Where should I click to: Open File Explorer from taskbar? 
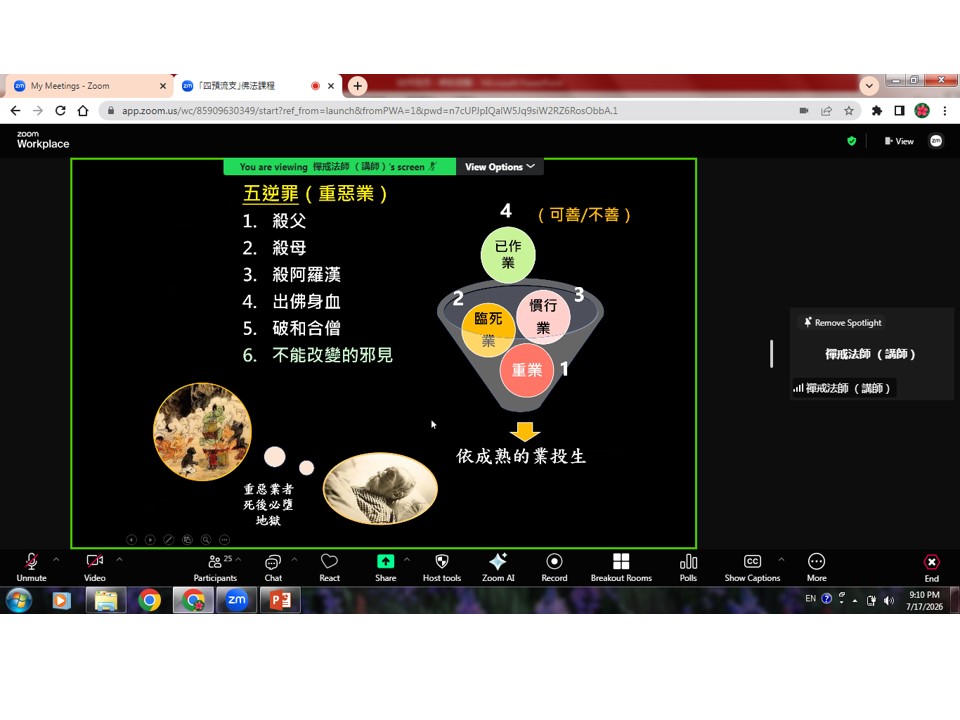click(x=105, y=601)
